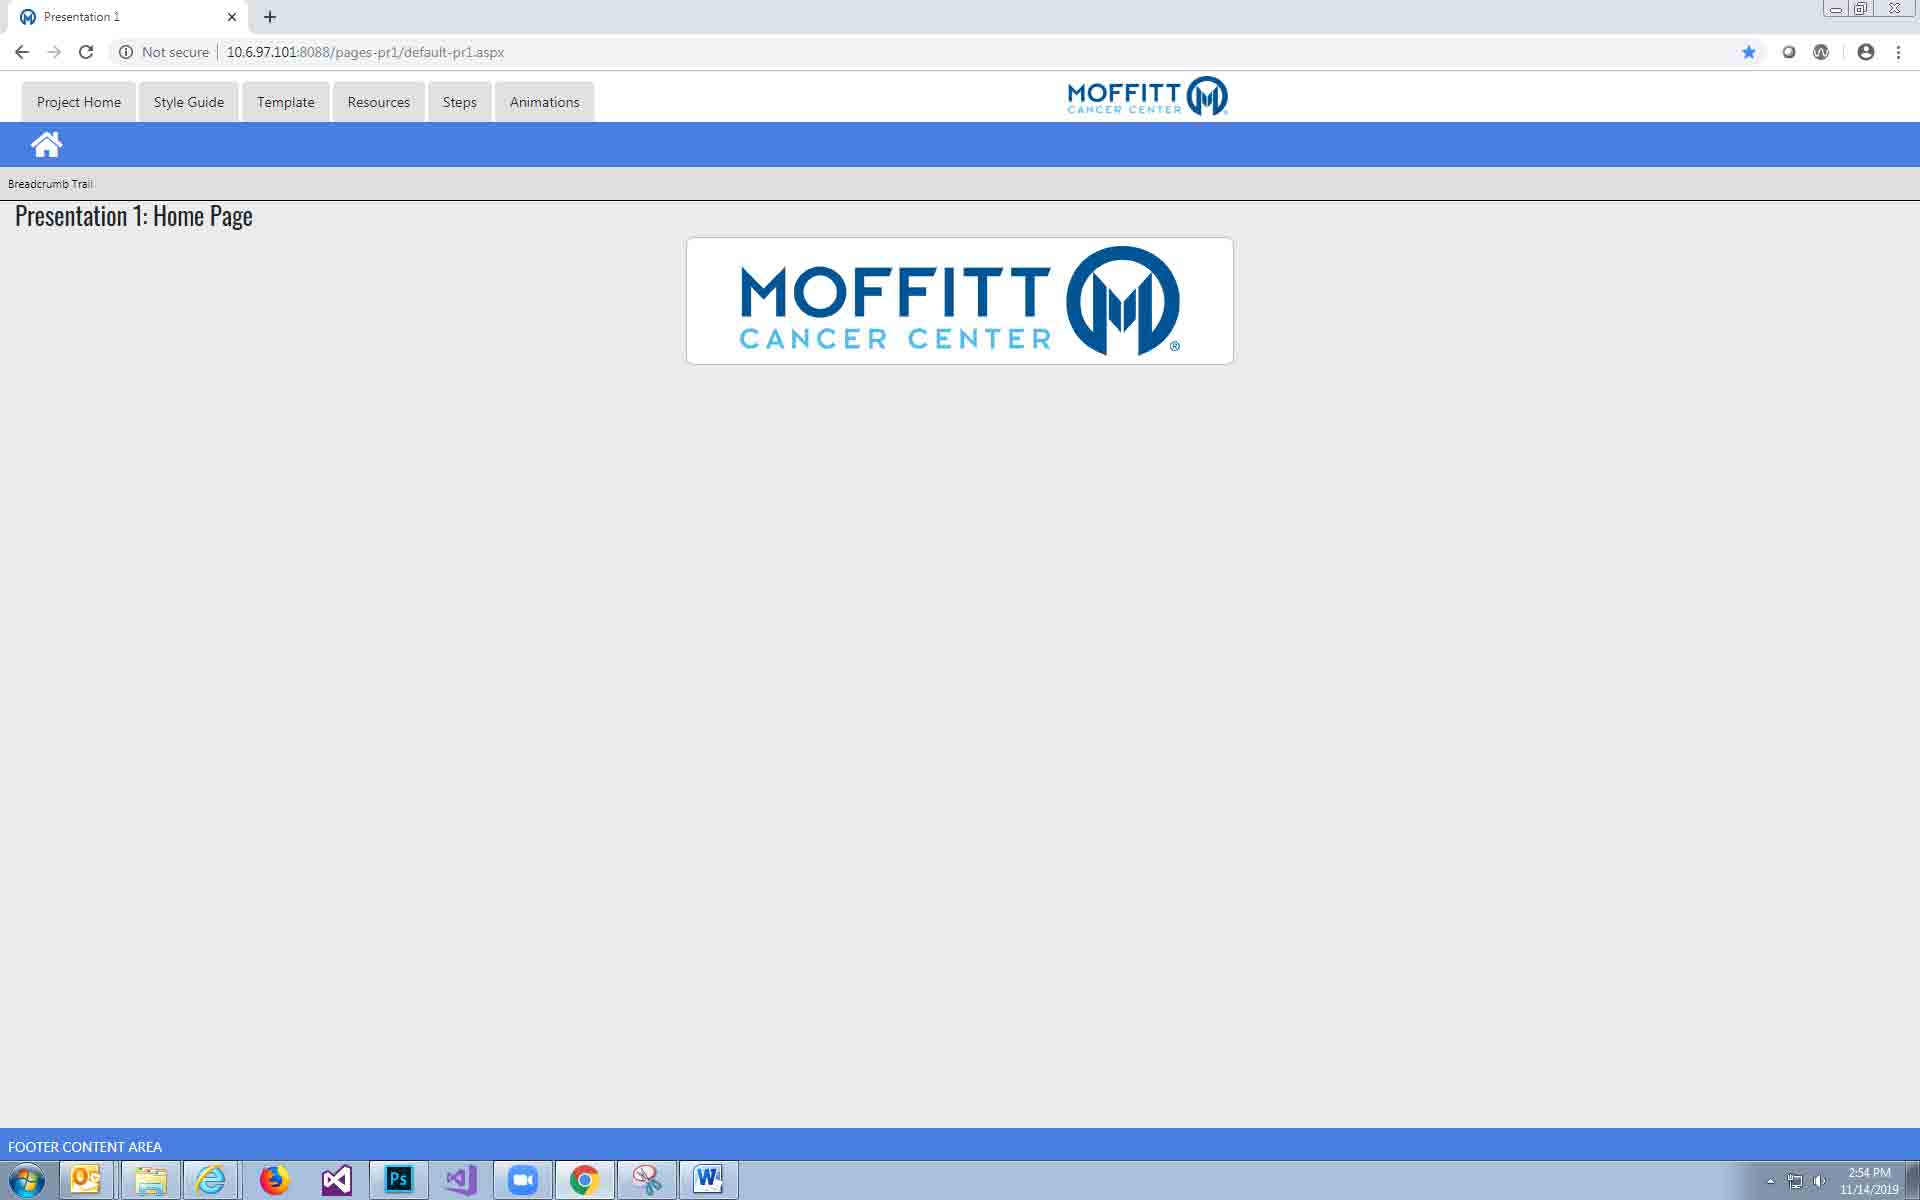Viewport: 1920px width, 1200px height.
Task: Open the Project Home menu item
Action: (79, 102)
